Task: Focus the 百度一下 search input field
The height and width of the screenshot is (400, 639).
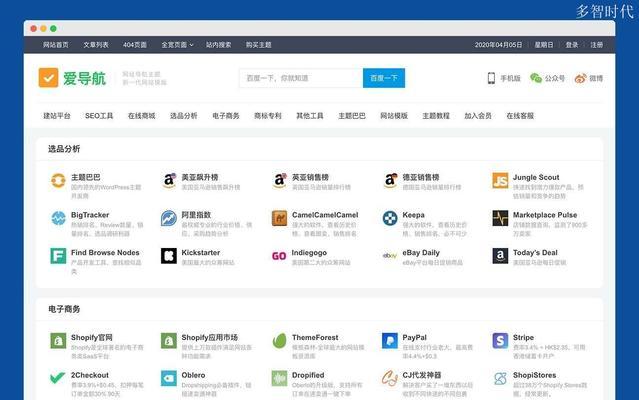Action: click(301, 78)
